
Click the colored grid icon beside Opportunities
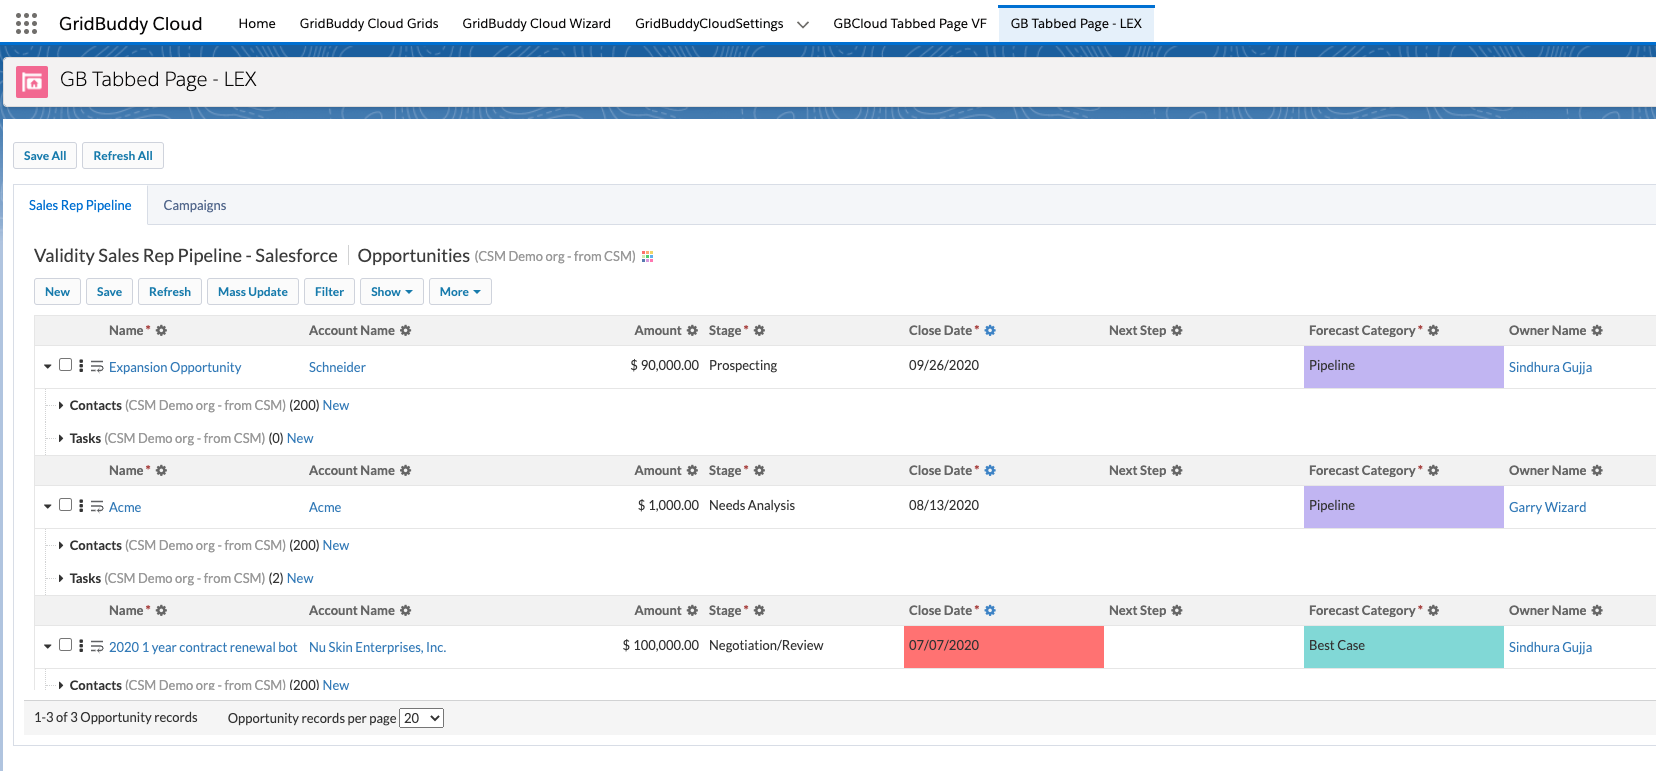tap(648, 257)
